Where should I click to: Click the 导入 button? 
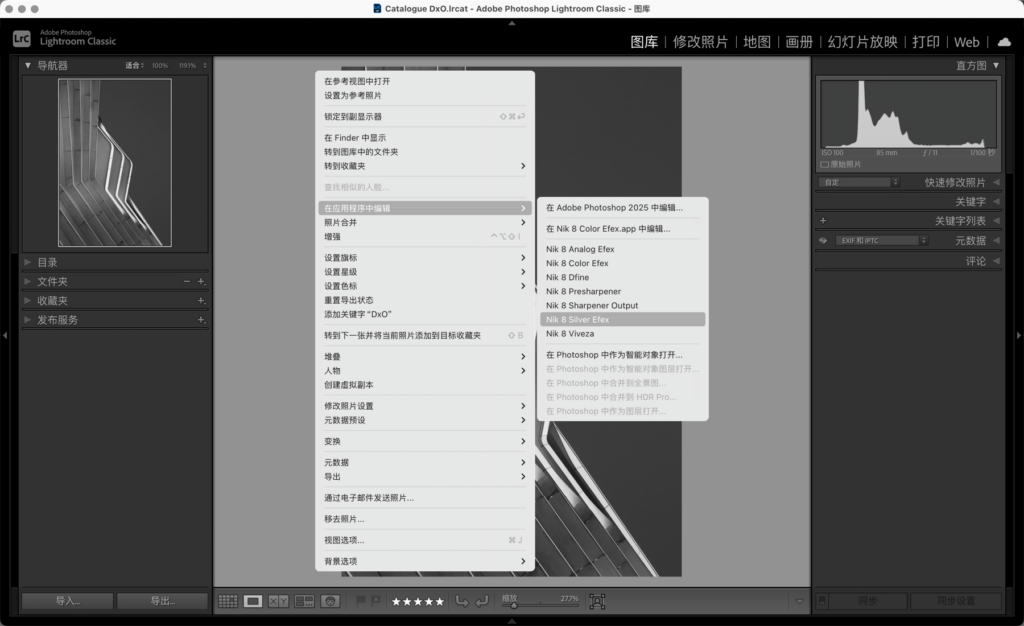tap(67, 601)
